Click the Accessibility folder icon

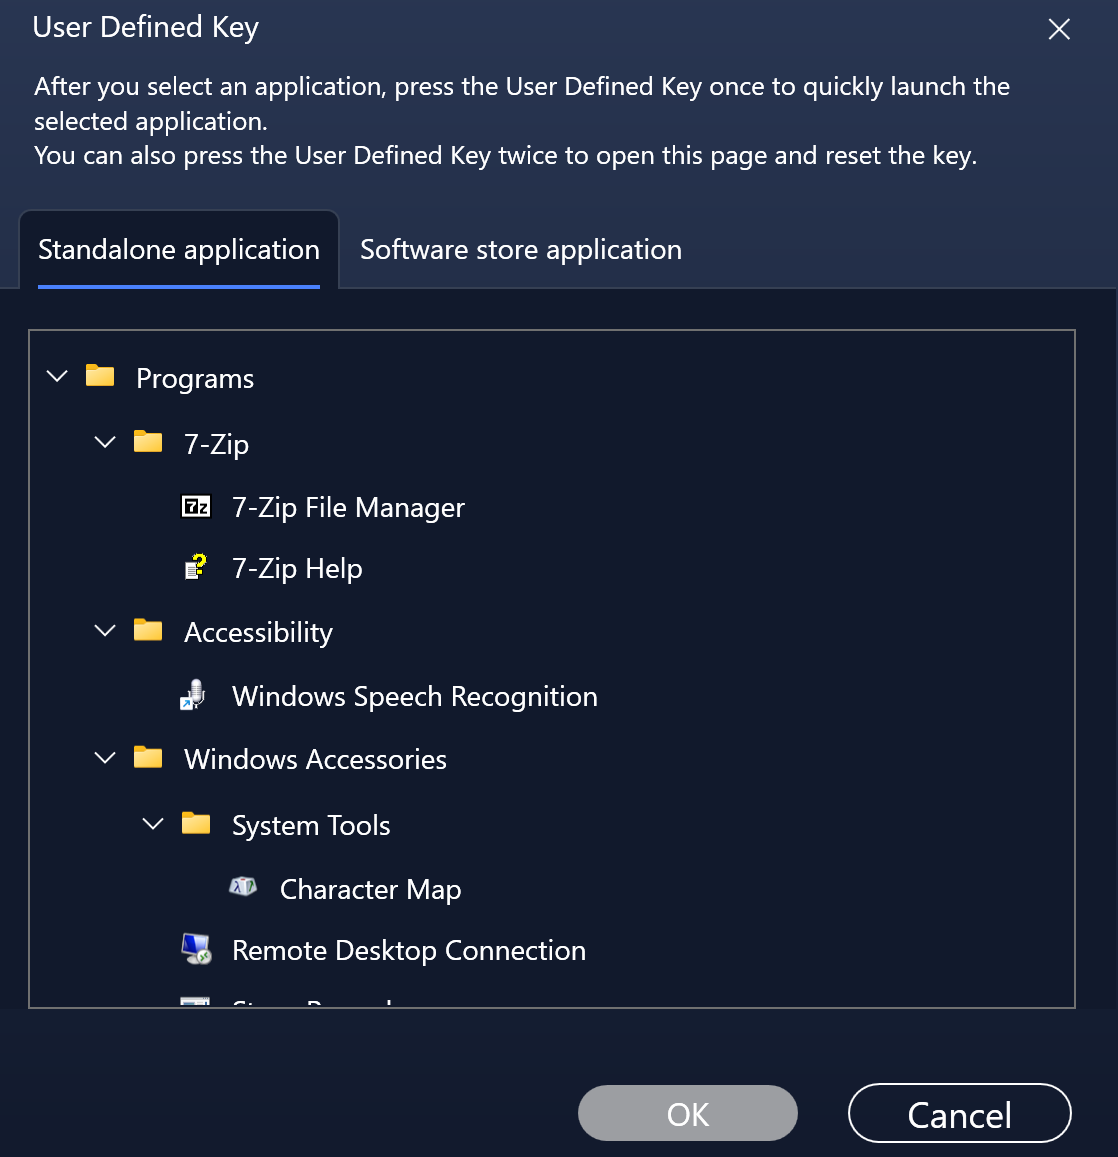148,630
